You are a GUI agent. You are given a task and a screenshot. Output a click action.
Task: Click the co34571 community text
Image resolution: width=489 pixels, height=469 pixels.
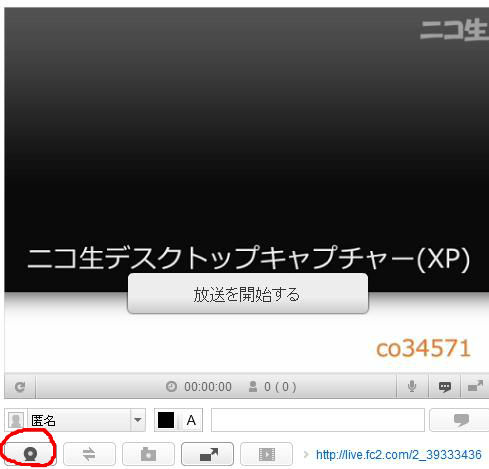point(423,348)
